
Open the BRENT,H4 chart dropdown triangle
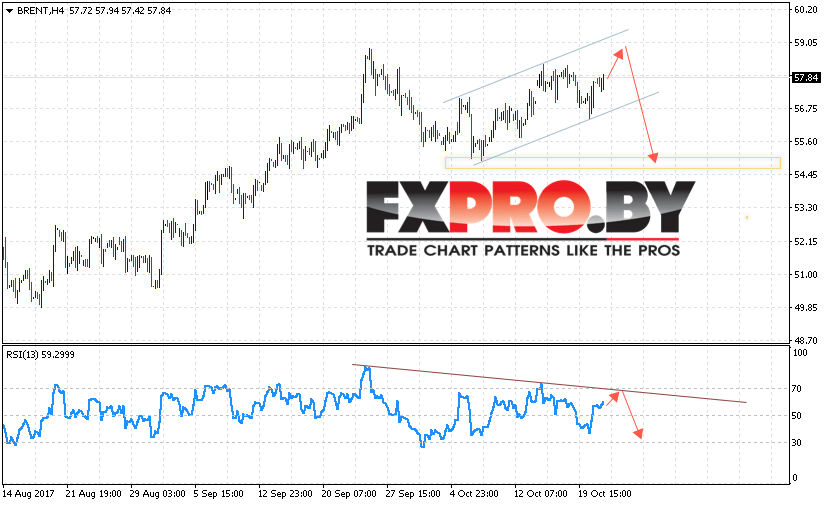coord(10,11)
